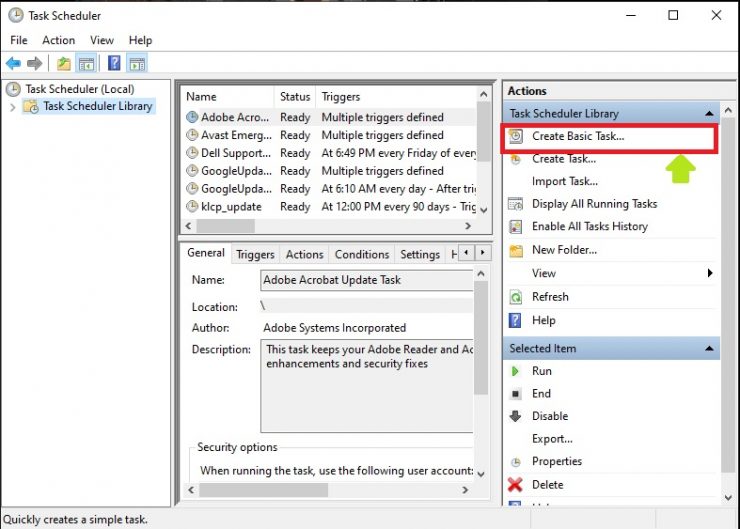Click the green Run play icon
740x529 pixels.
click(515, 371)
